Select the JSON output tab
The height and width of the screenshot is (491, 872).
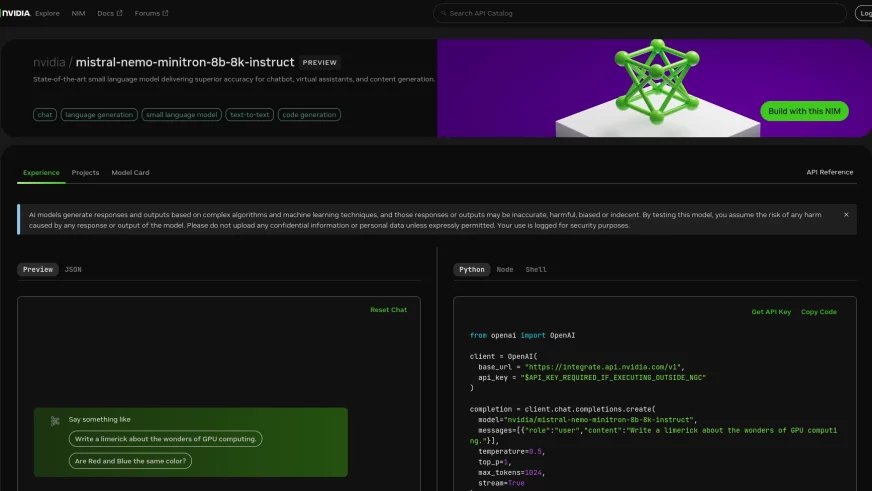pyautogui.click(x=73, y=270)
